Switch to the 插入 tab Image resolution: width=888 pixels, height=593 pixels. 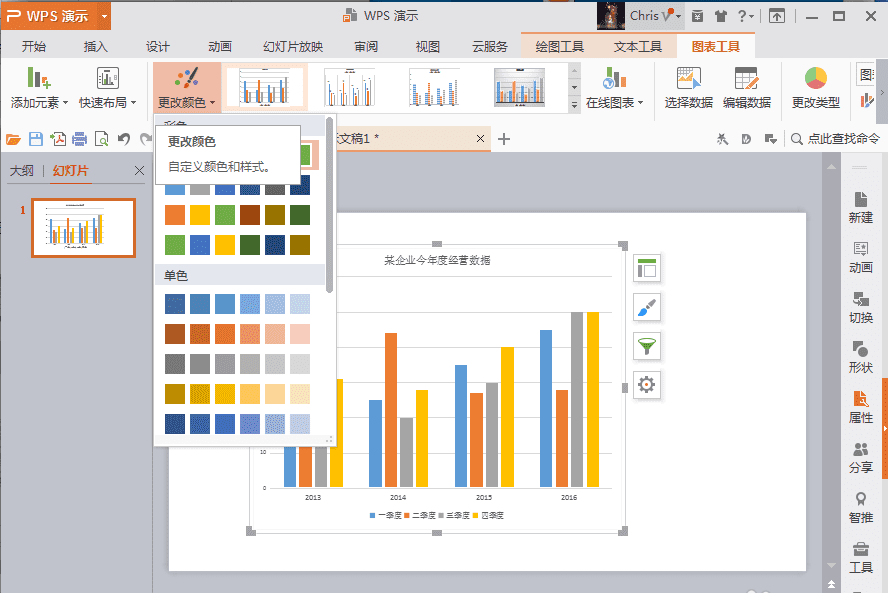click(x=96, y=46)
